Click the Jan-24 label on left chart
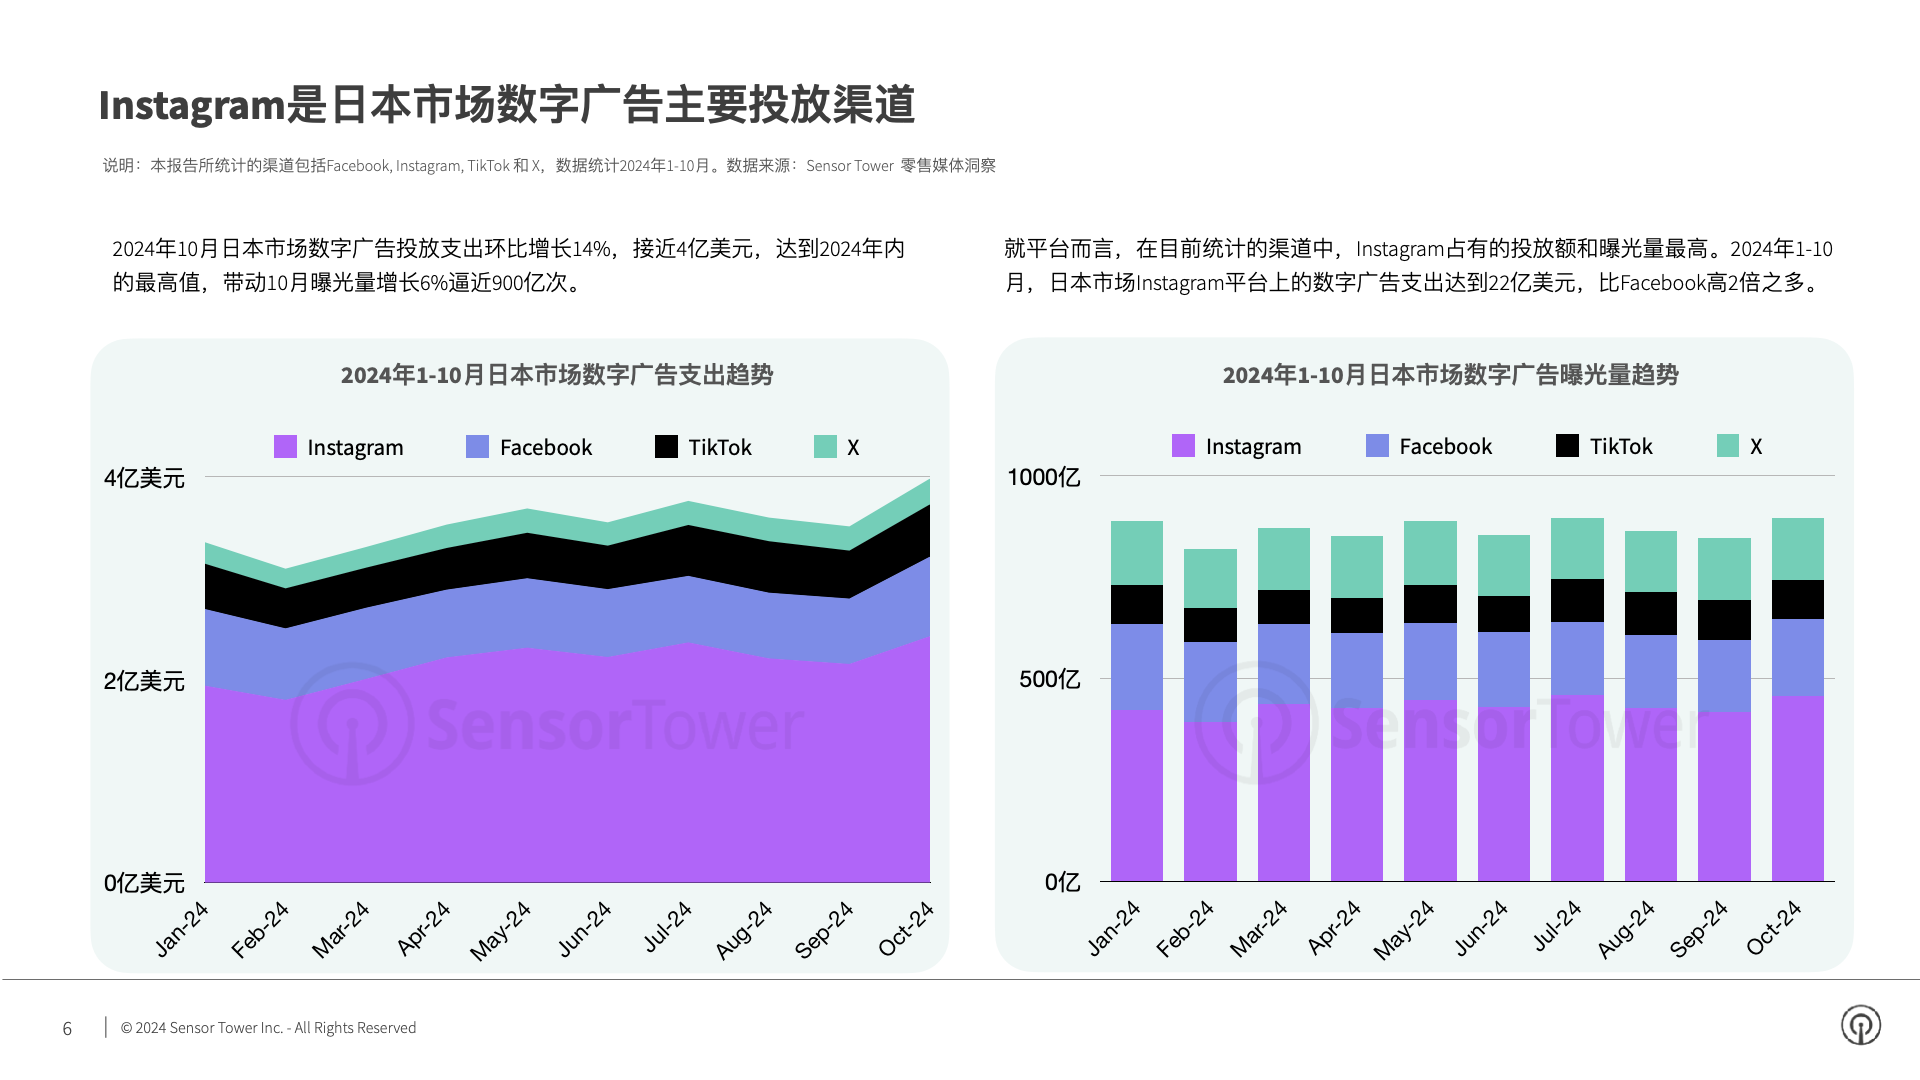 click(x=182, y=929)
